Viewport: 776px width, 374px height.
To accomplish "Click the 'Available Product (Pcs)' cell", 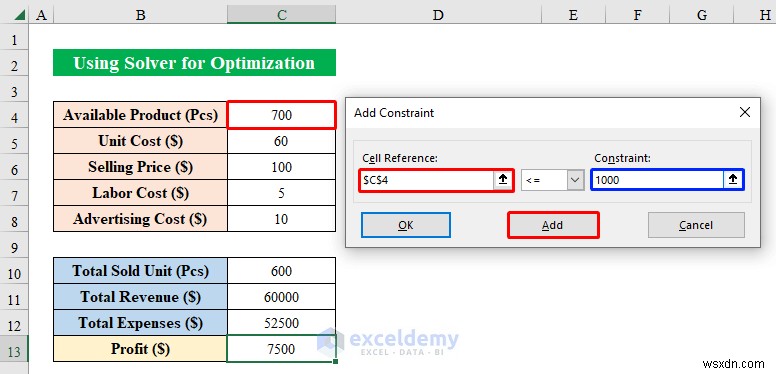I will [141, 115].
